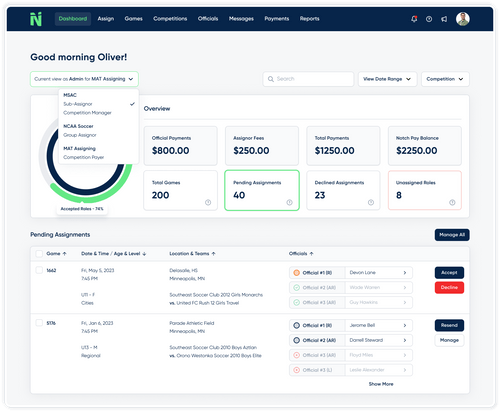The height and width of the screenshot is (412, 500).
Task: Open the Assign tab
Action: 106,19
